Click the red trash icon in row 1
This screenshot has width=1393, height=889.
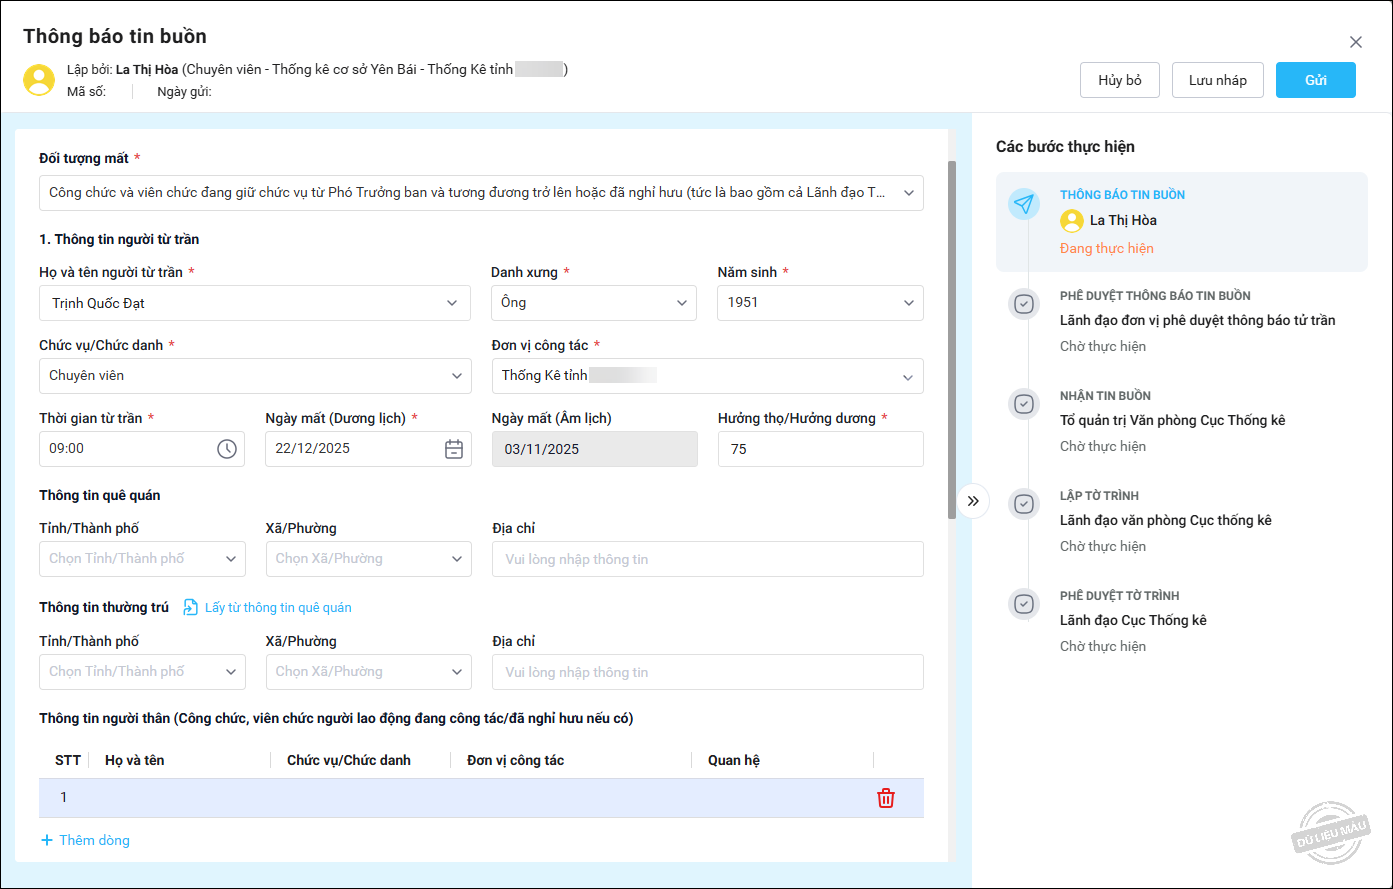(885, 798)
